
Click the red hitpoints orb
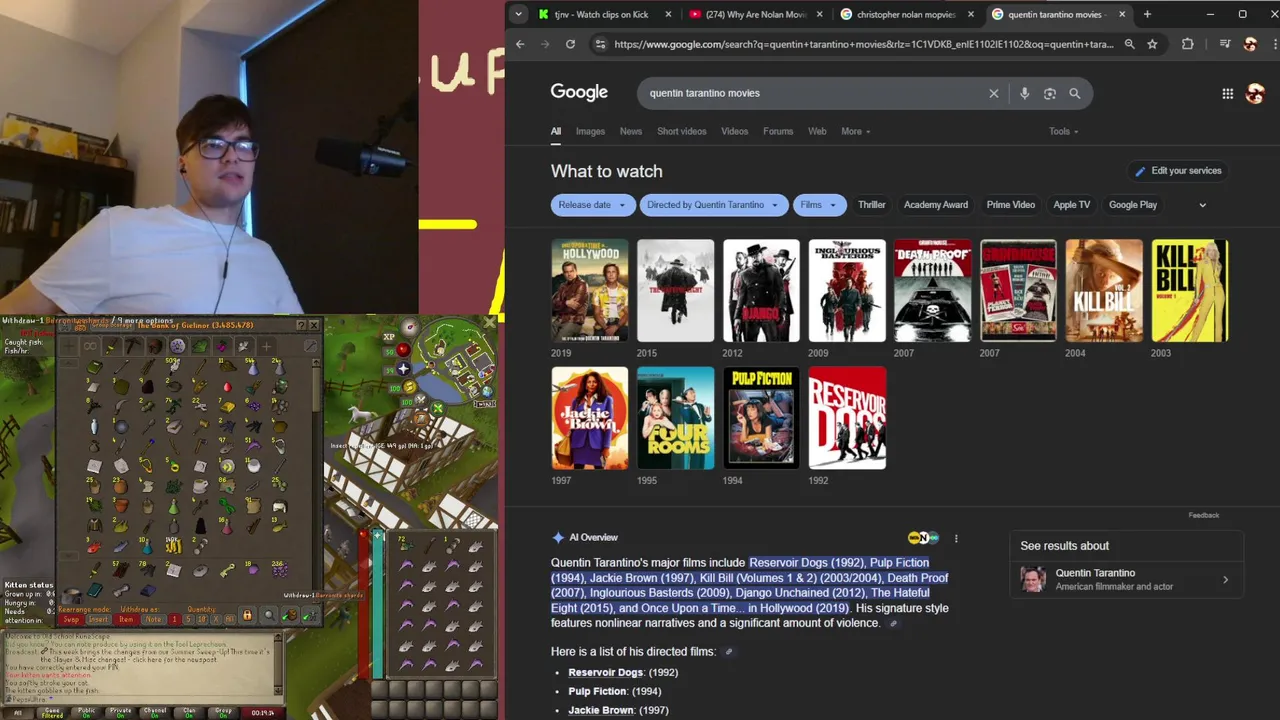[404, 350]
